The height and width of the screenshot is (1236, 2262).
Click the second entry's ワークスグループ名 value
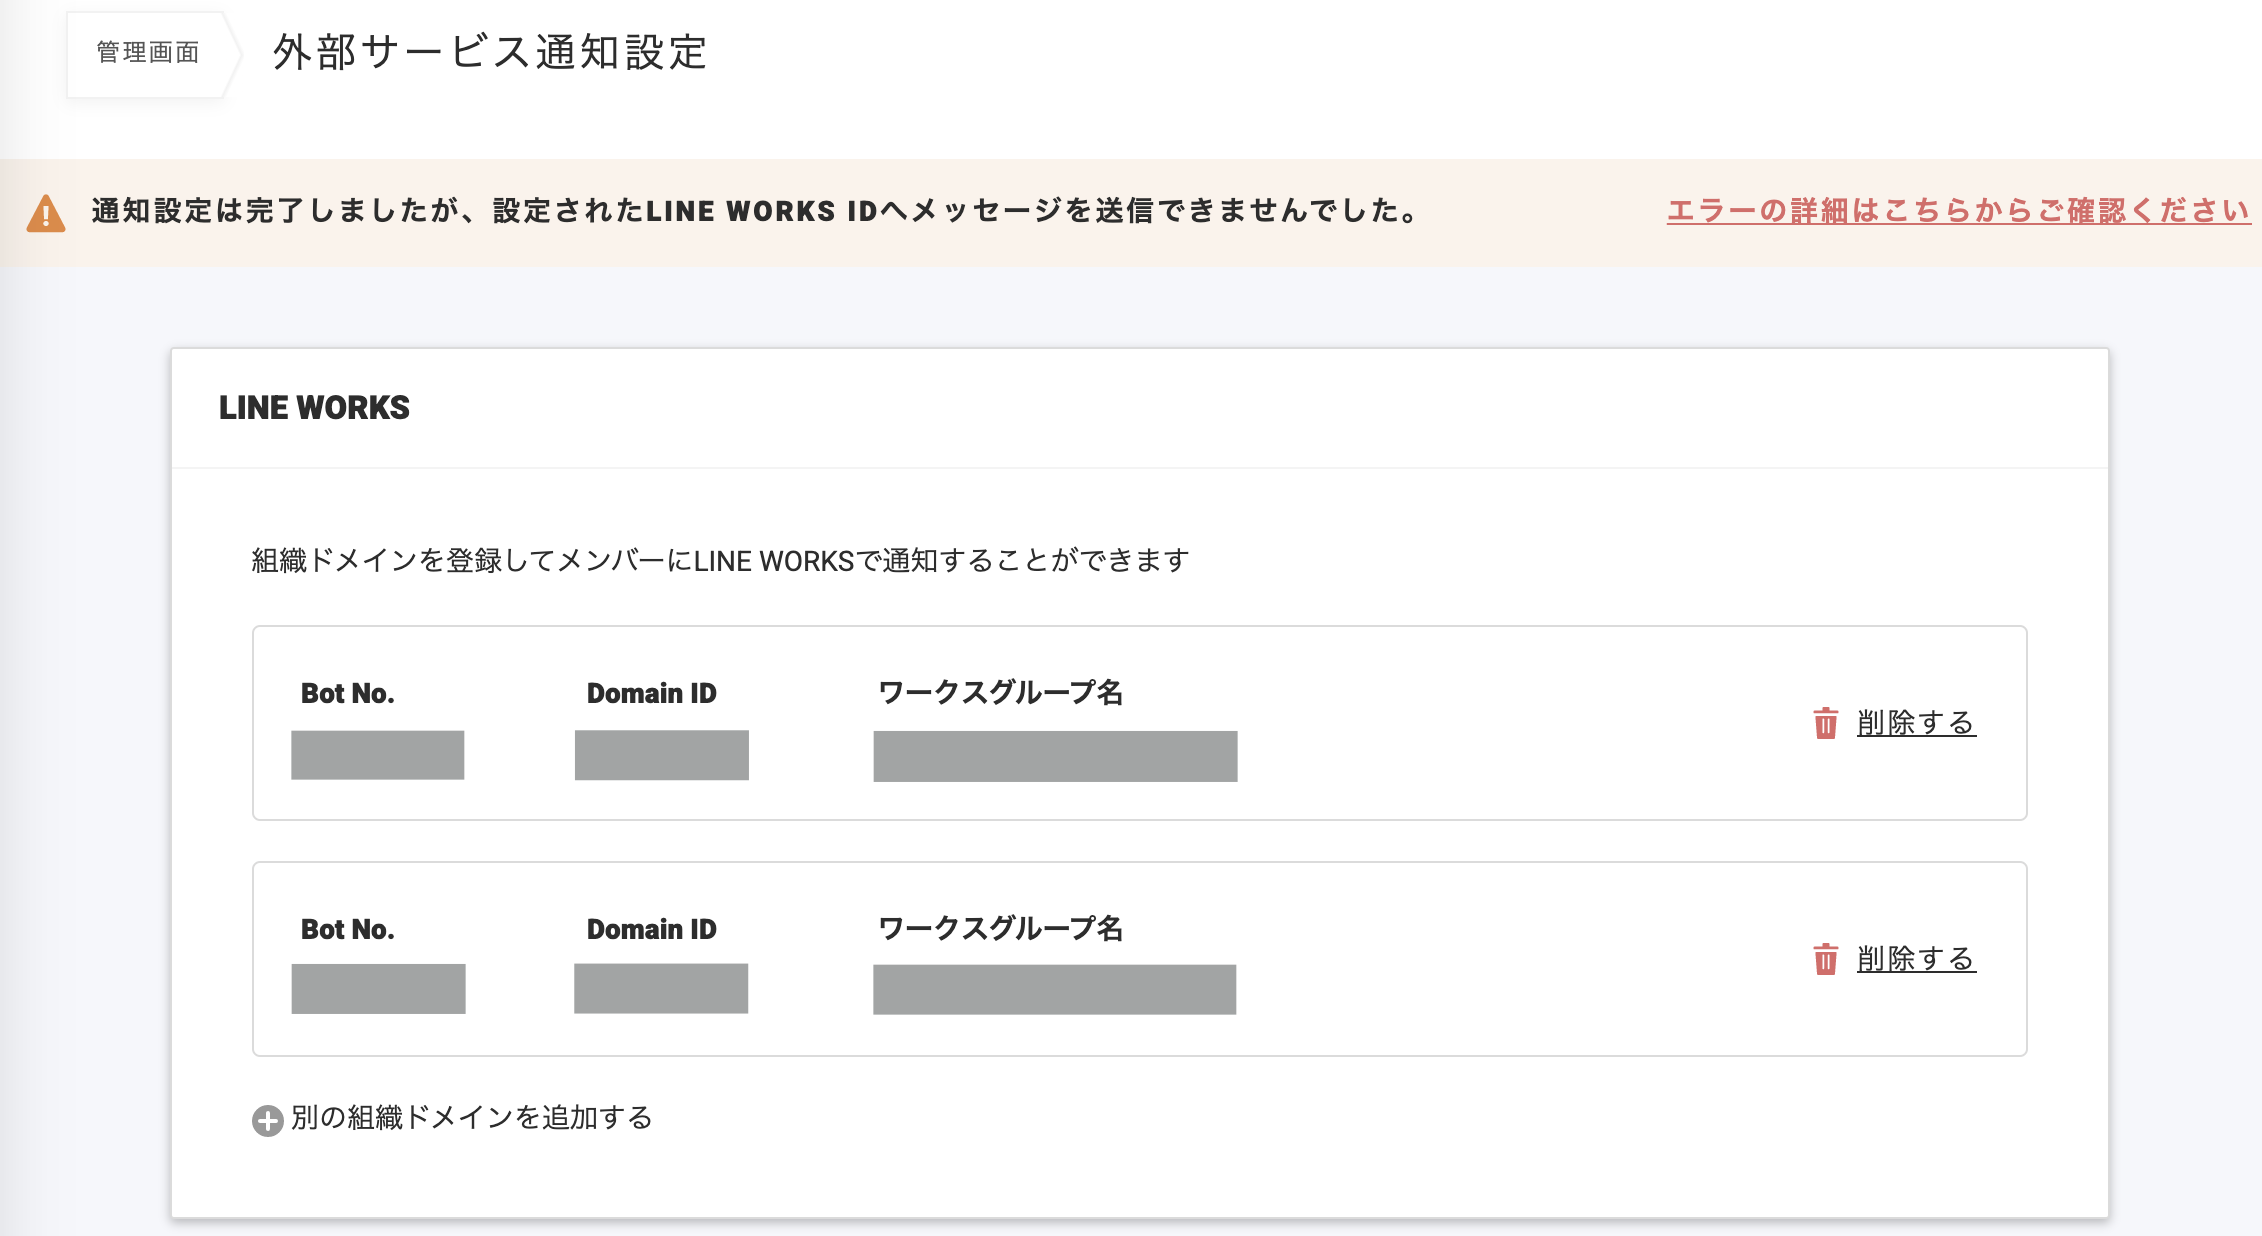pos(1054,990)
